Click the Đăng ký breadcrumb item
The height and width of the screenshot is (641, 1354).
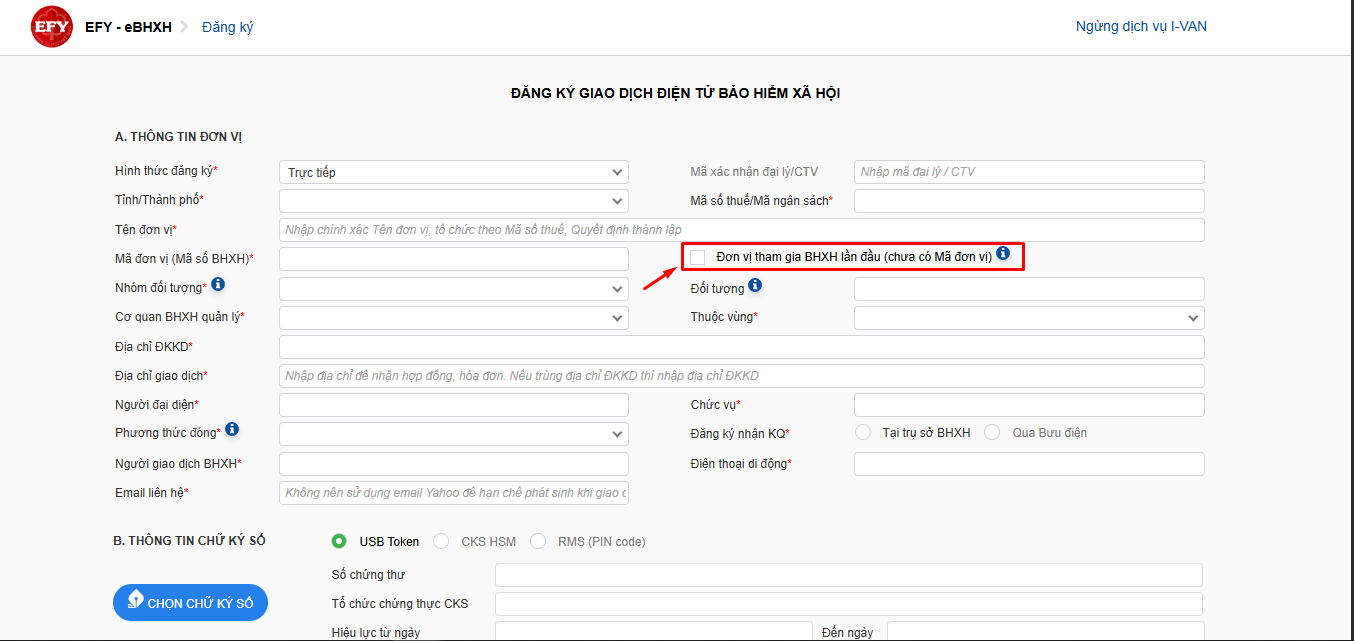pos(227,27)
